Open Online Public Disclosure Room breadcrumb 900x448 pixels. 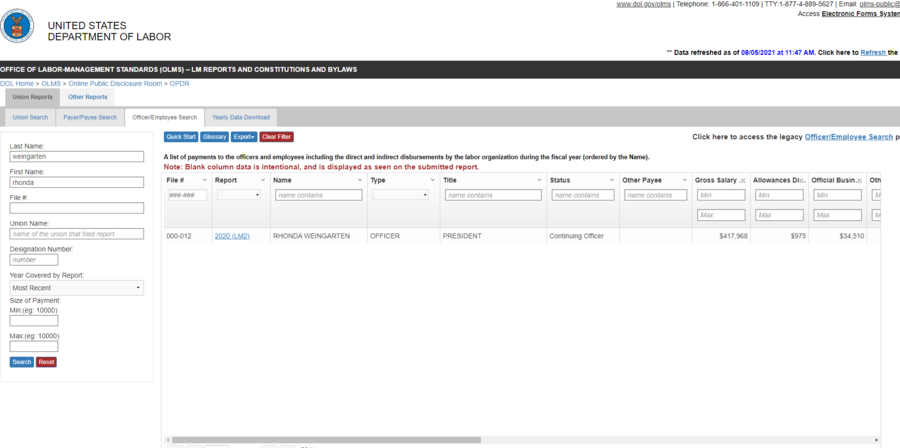115,84
